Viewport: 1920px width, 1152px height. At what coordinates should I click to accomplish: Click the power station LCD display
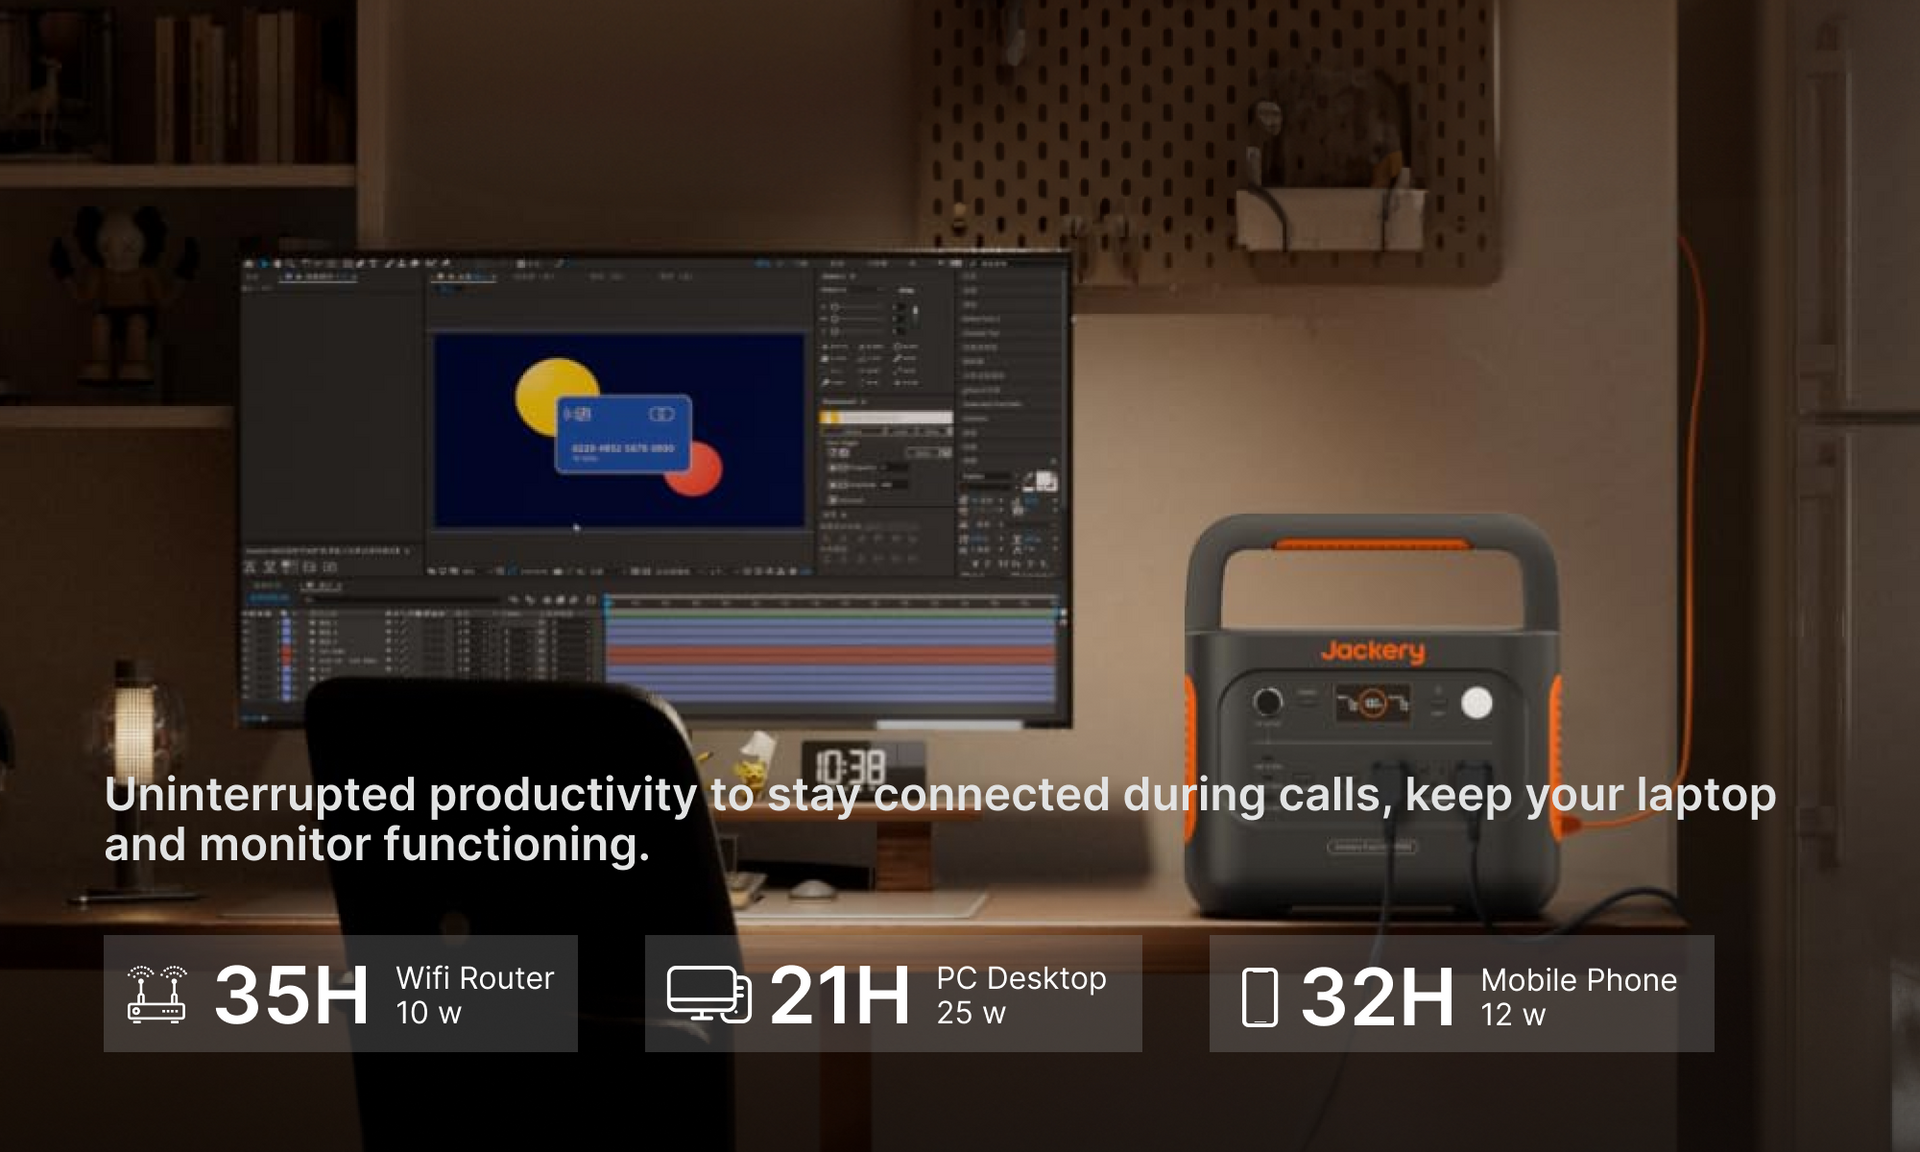click(1372, 703)
